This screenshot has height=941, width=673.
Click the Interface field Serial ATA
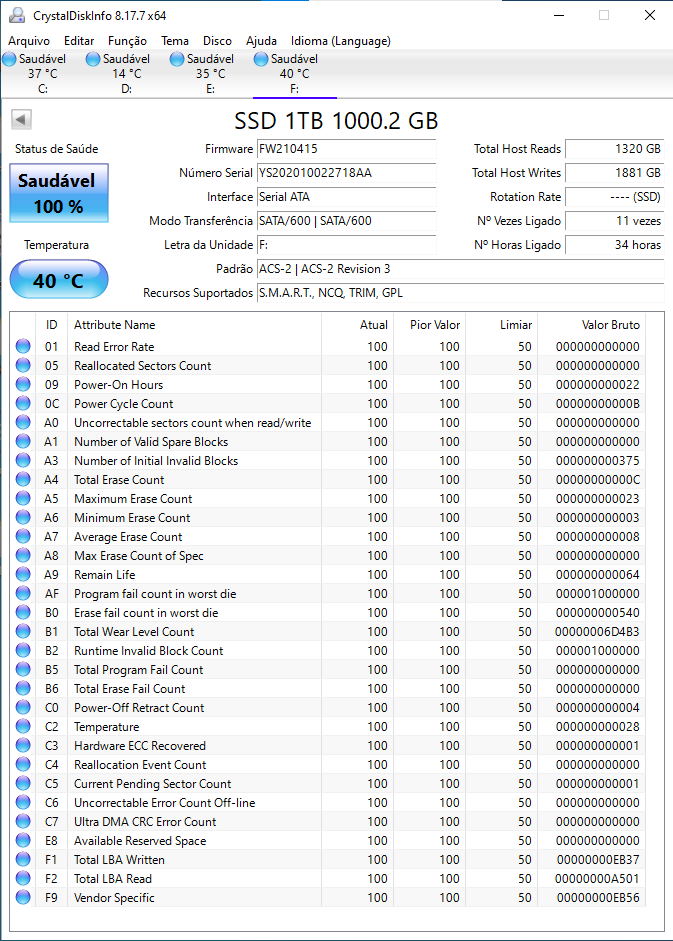point(346,197)
